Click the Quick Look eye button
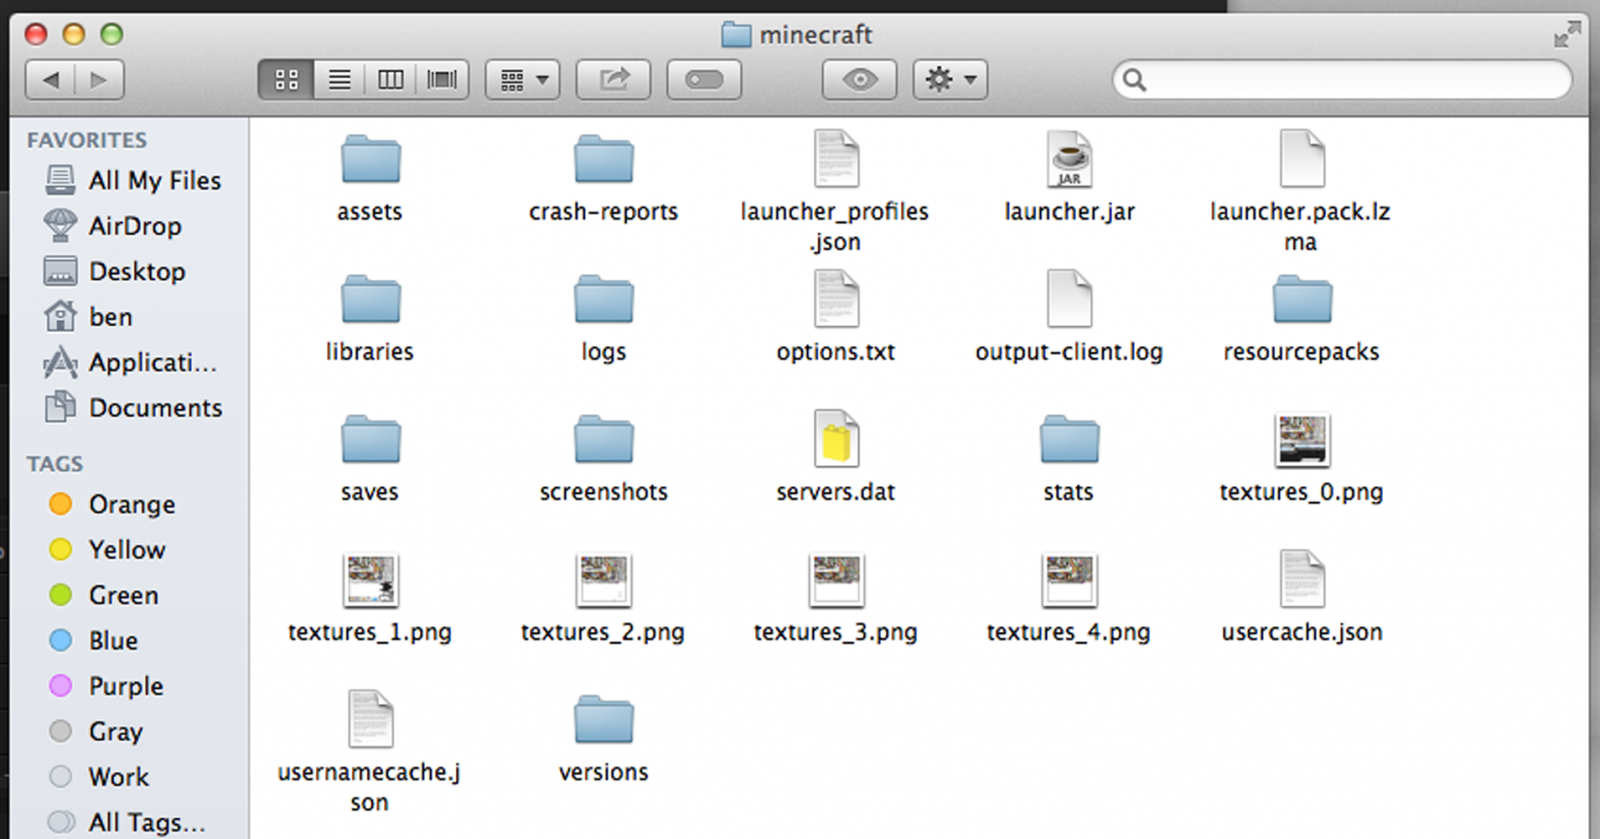The height and width of the screenshot is (839, 1600). (x=860, y=80)
